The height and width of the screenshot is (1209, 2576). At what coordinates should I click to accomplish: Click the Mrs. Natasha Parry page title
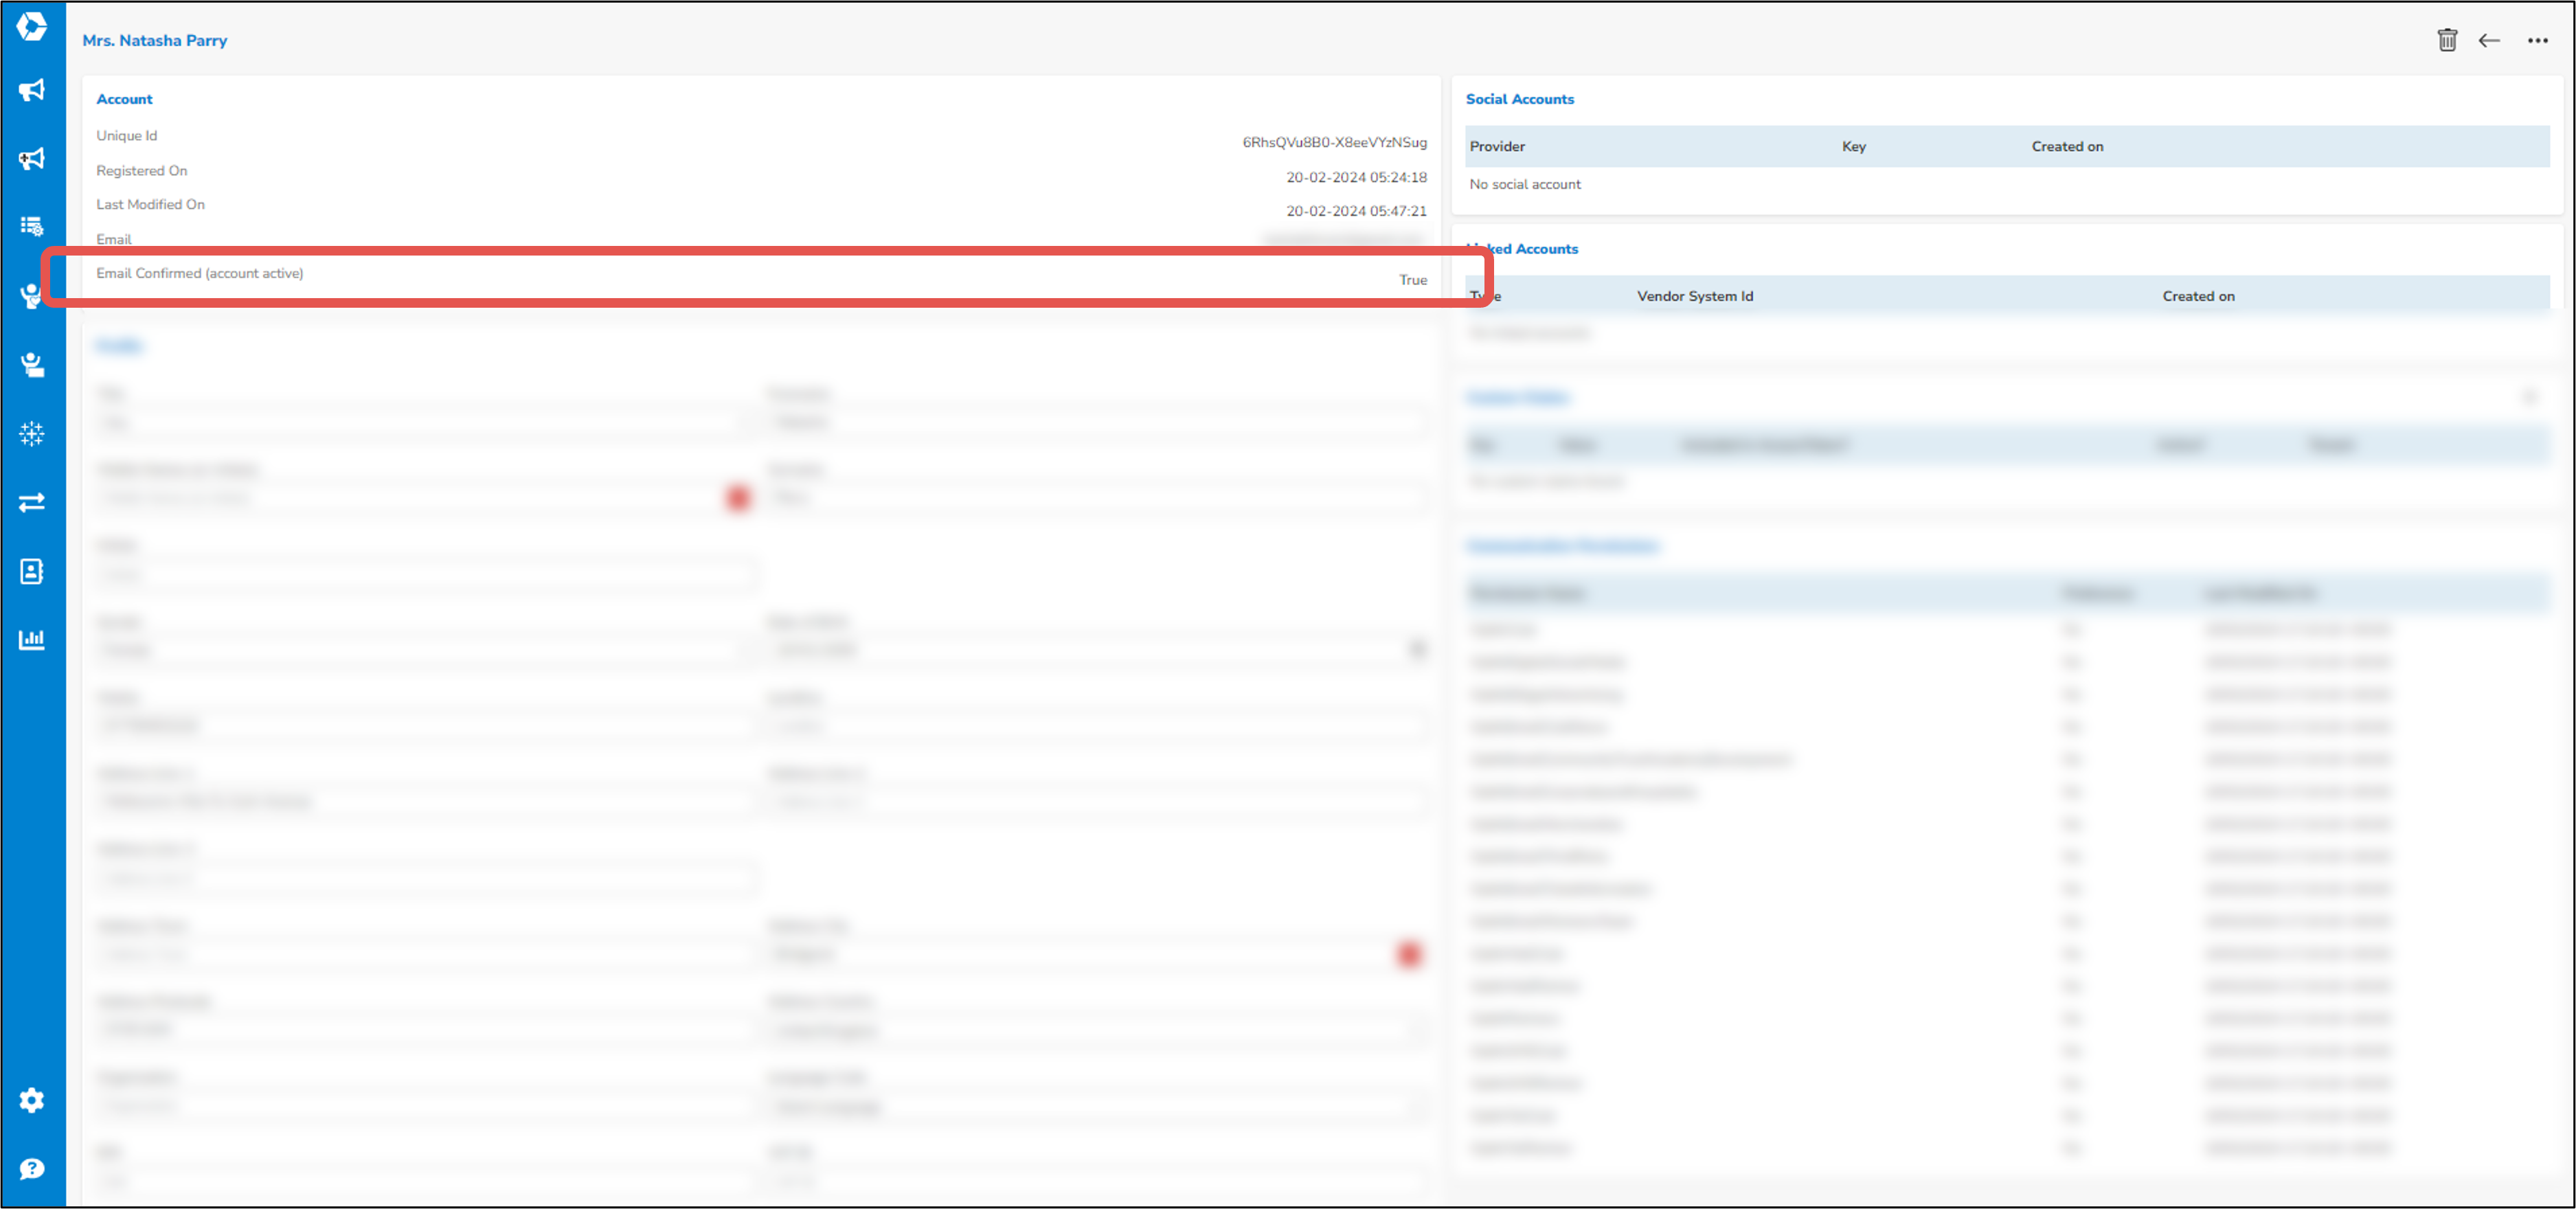(x=155, y=40)
